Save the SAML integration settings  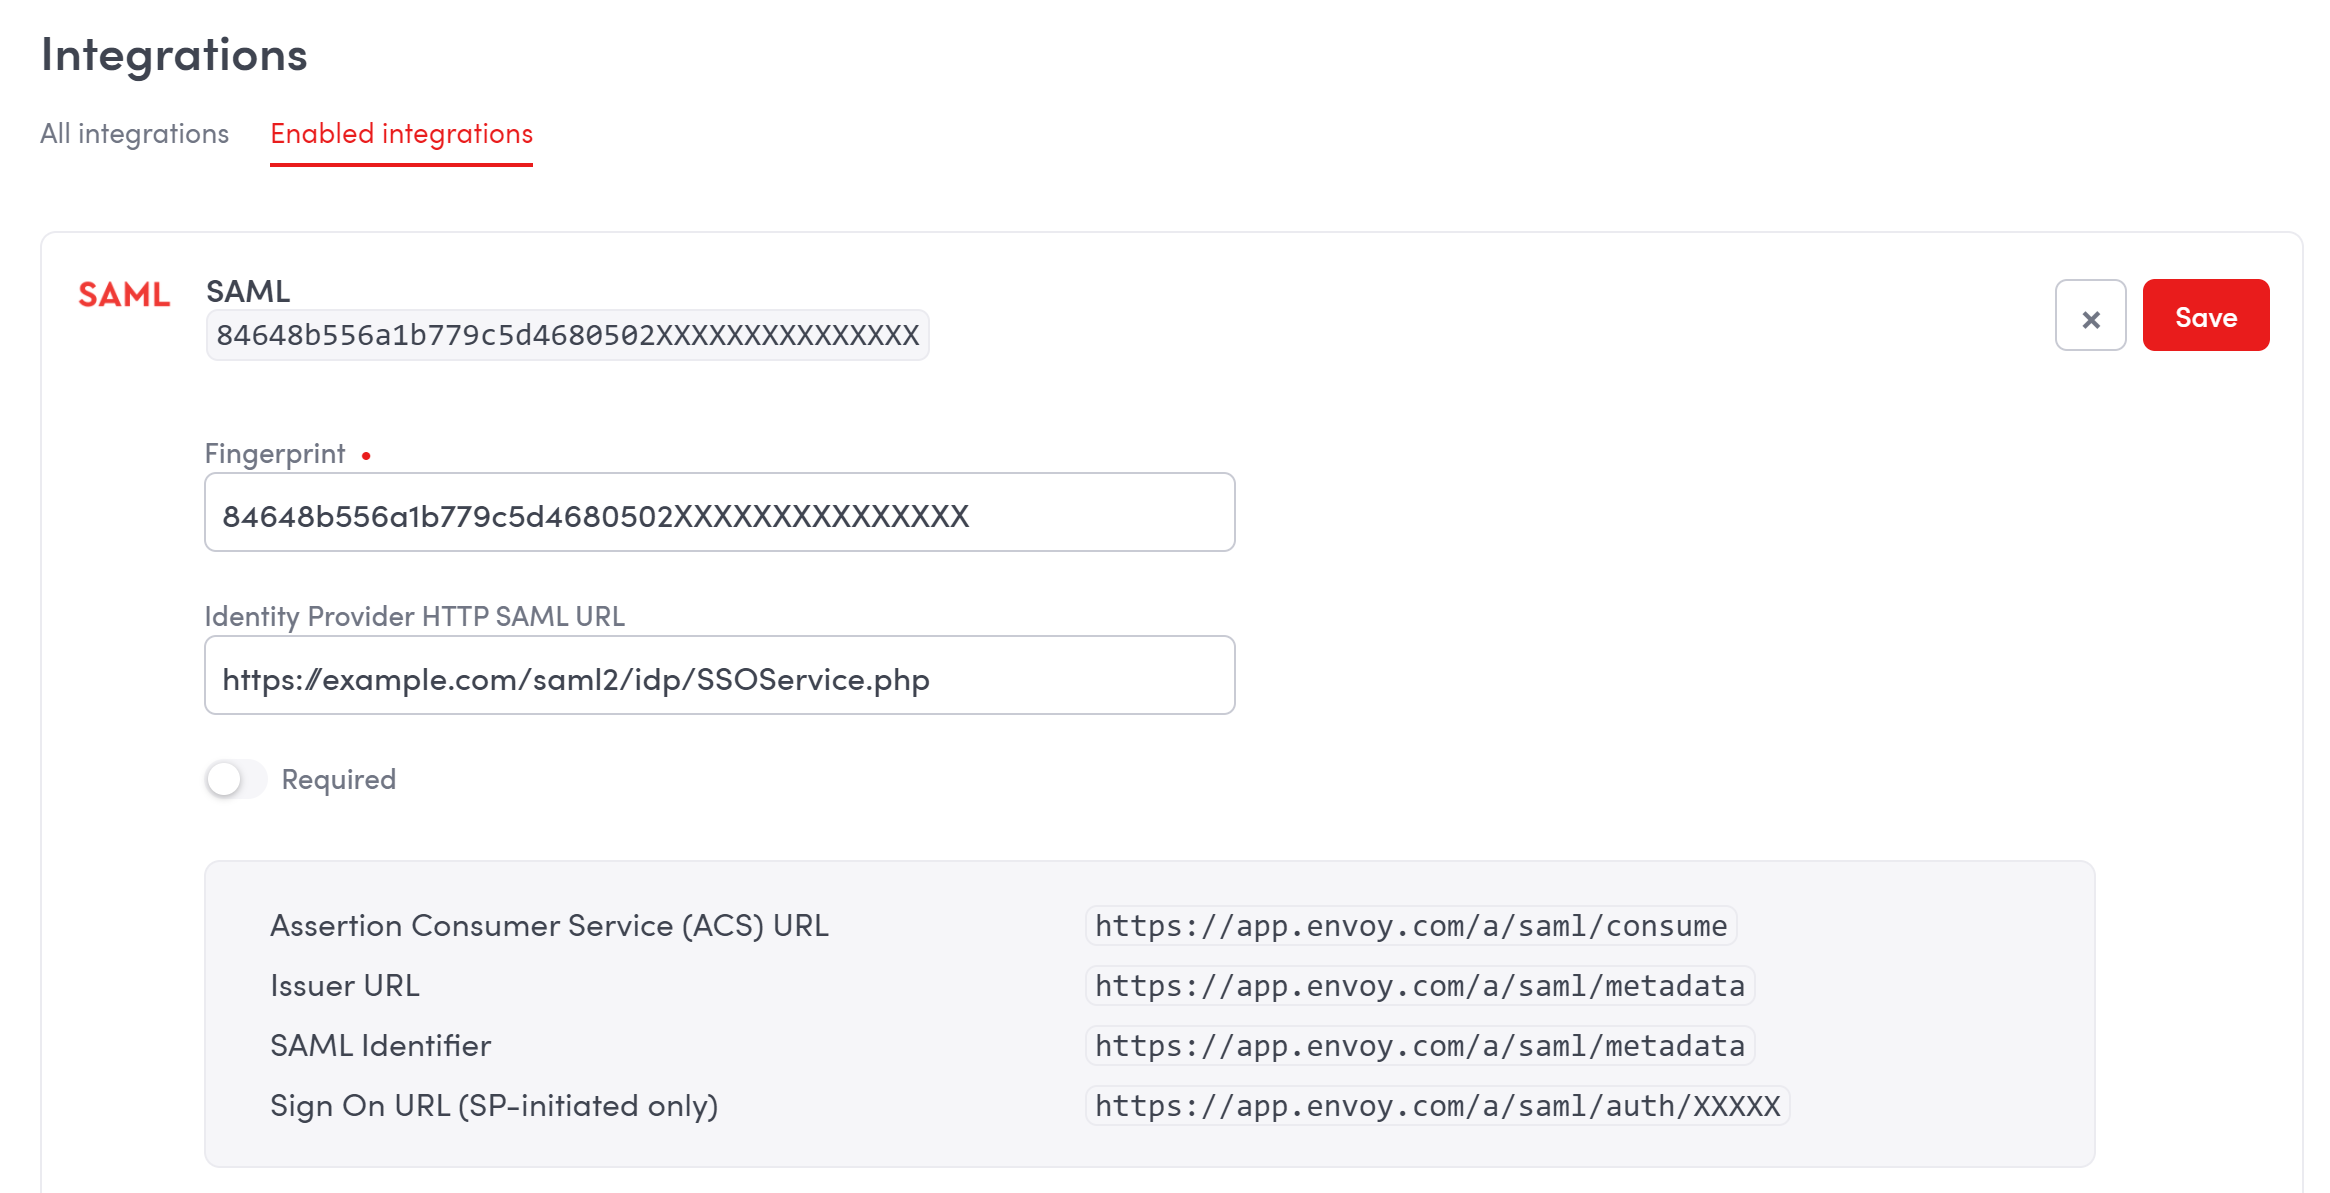(2205, 316)
